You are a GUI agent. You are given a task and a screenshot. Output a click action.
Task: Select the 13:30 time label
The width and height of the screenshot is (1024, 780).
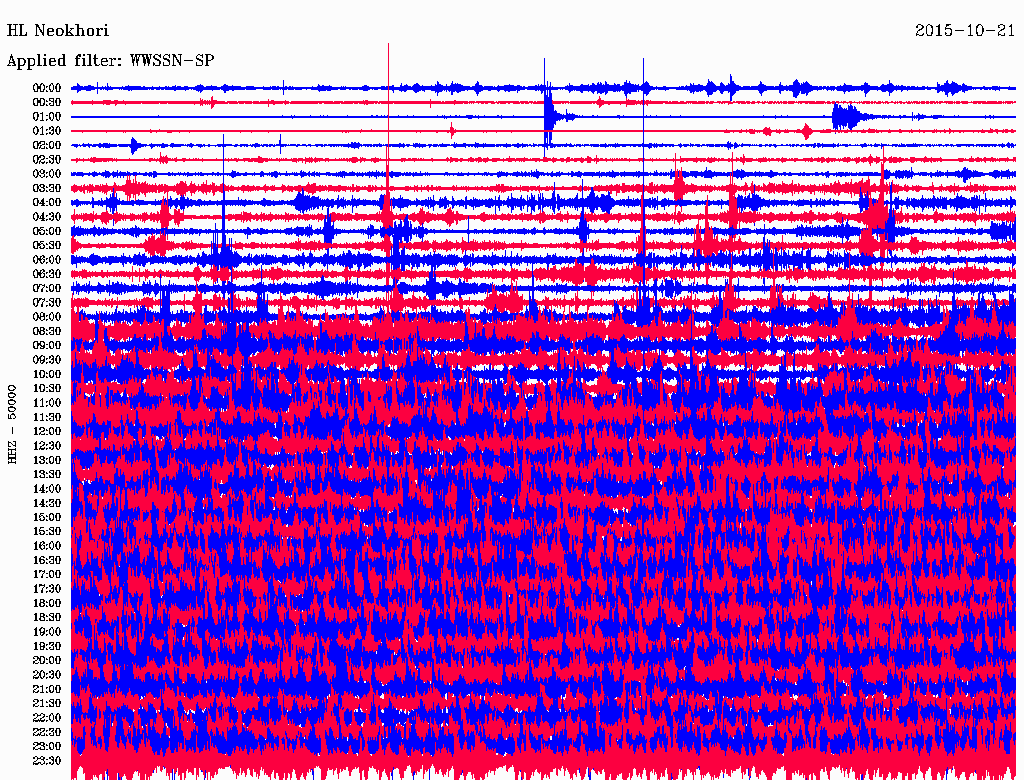(47, 474)
